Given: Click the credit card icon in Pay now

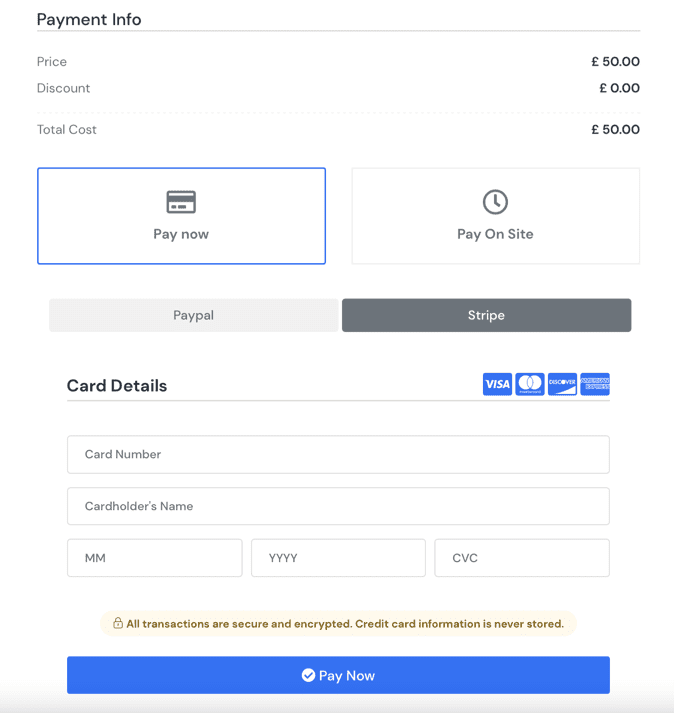Looking at the screenshot, I should tap(181, 202).
